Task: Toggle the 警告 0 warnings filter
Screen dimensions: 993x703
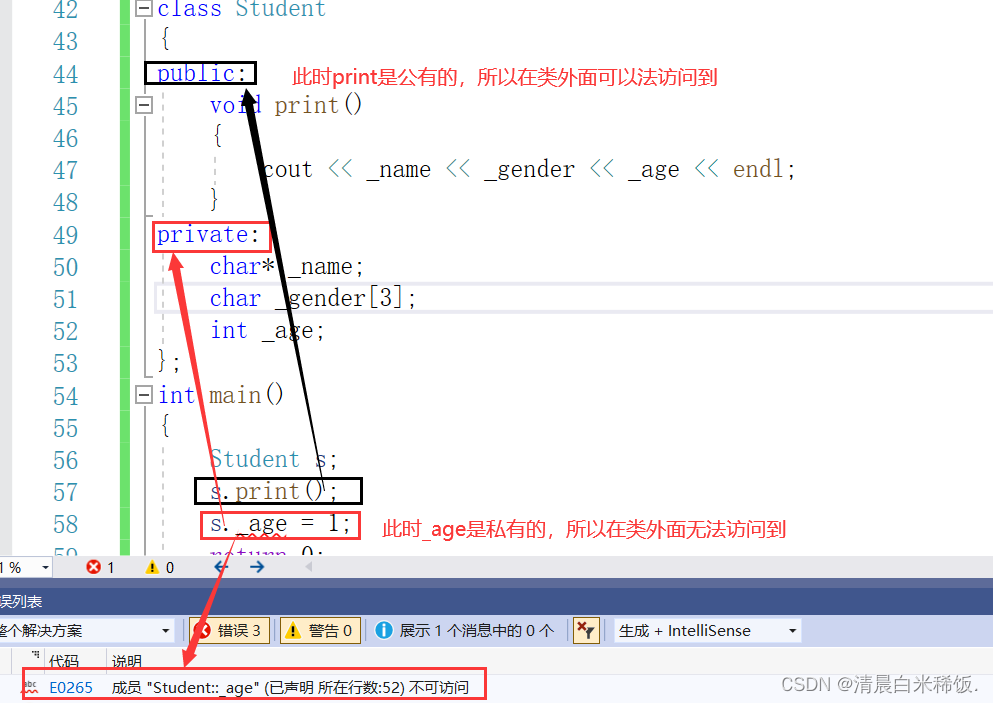Action: [x=320, y=631]
